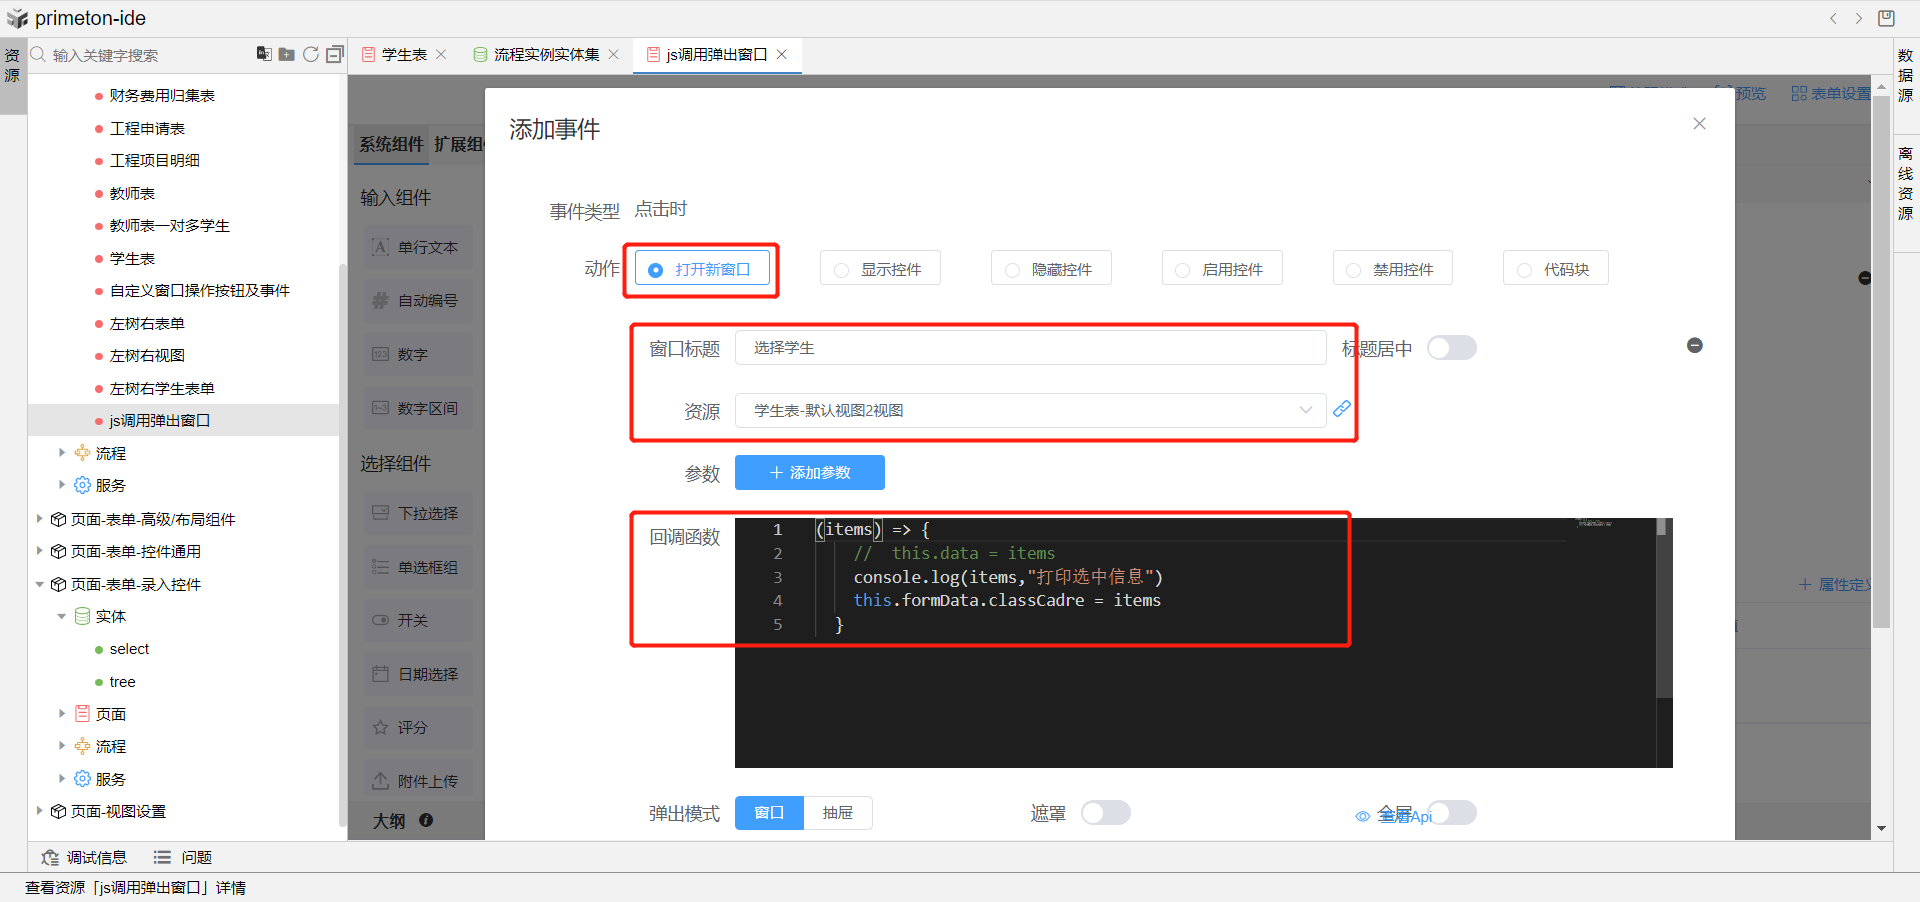Click the save icon in title bar
The height and width of the screenshot is (902, 1920).
1886,18
